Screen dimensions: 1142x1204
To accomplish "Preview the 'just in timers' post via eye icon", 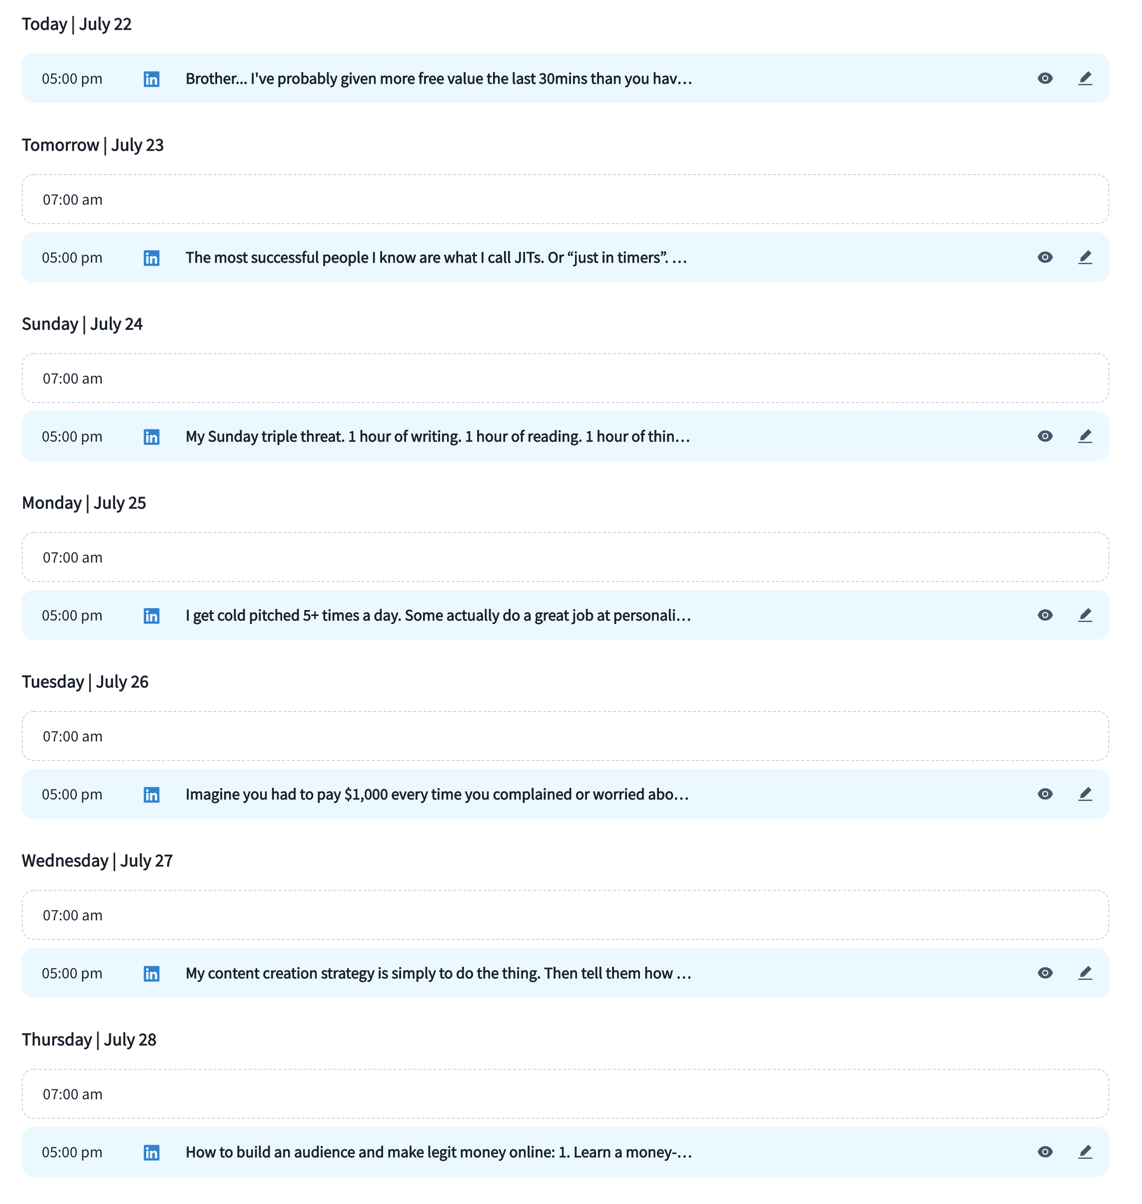I will (x=1045, y=257).
